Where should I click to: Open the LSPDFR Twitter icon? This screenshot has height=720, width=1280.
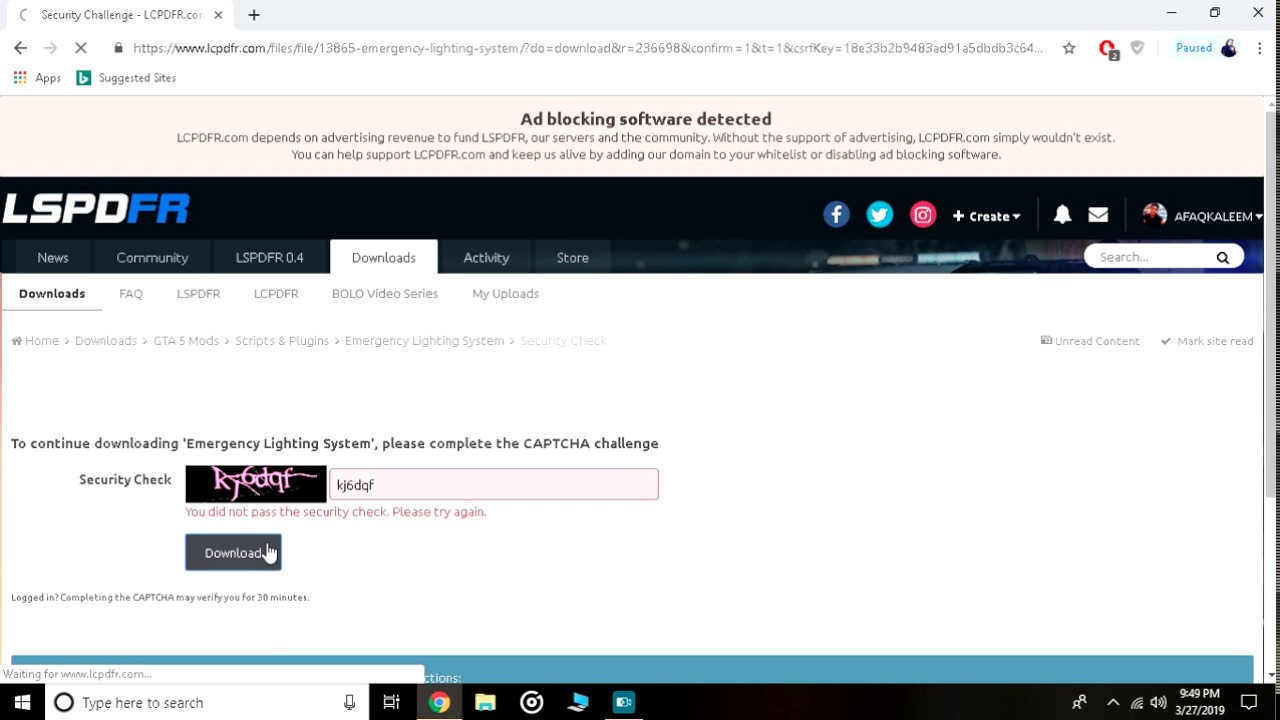pos(880,215)
